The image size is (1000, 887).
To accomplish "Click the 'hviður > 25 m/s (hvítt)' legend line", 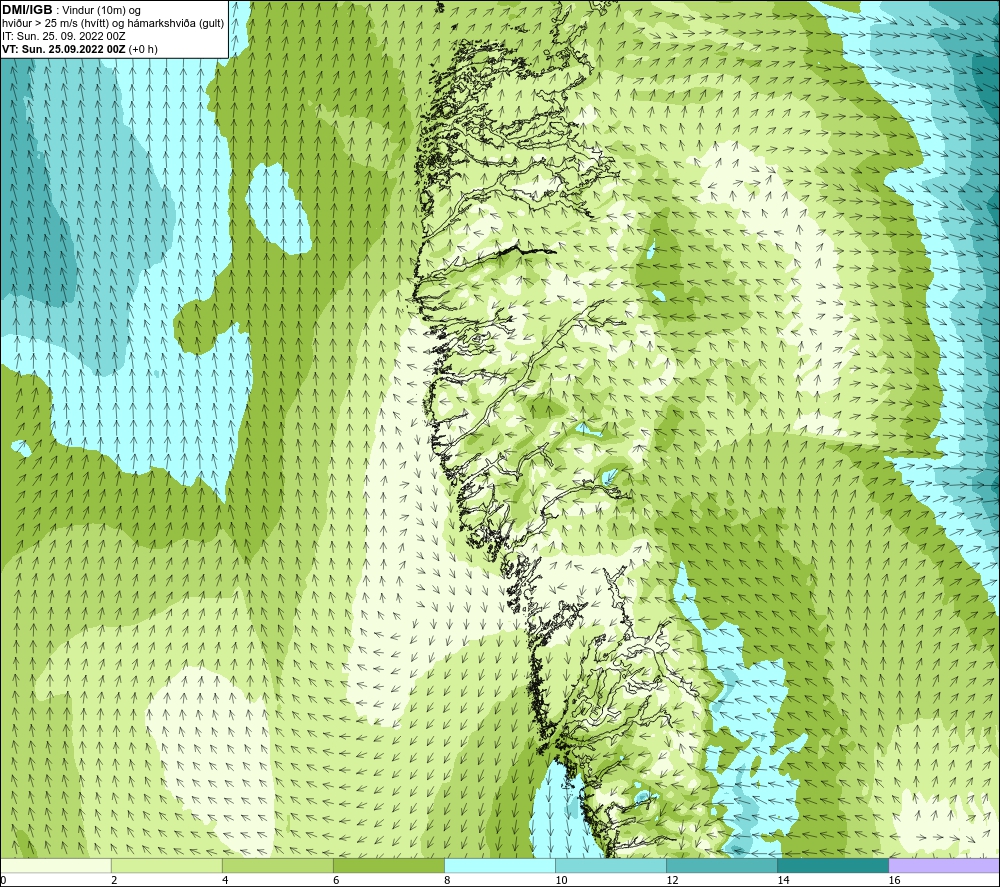I will click(113, 24).
